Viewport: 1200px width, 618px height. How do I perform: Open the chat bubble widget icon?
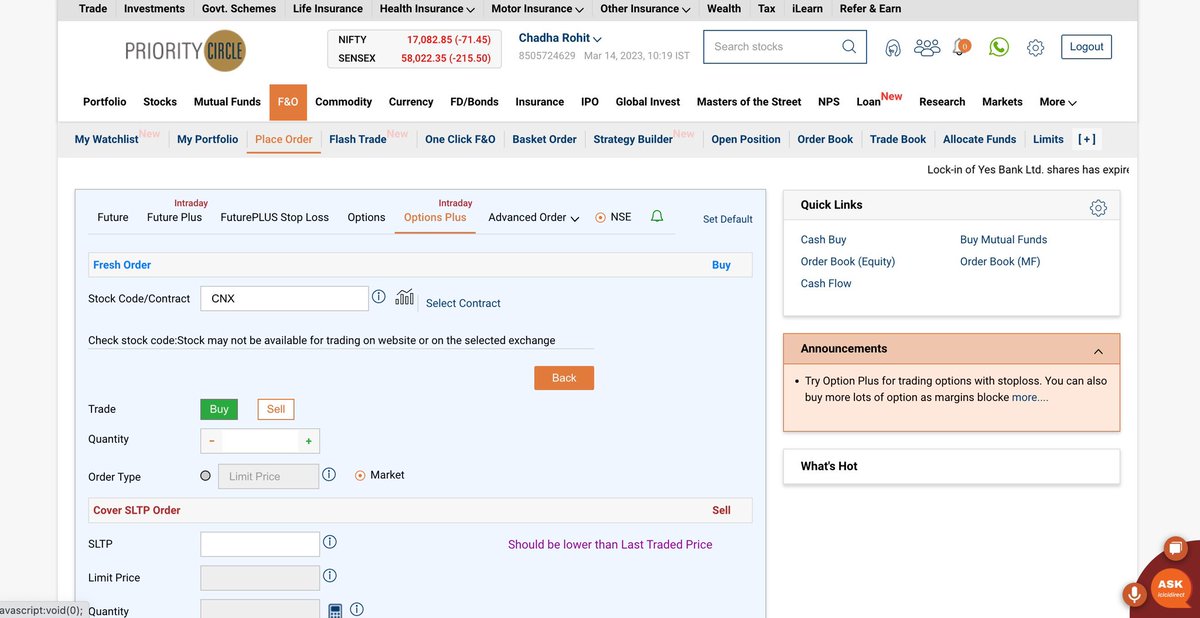click(1176, 547)
